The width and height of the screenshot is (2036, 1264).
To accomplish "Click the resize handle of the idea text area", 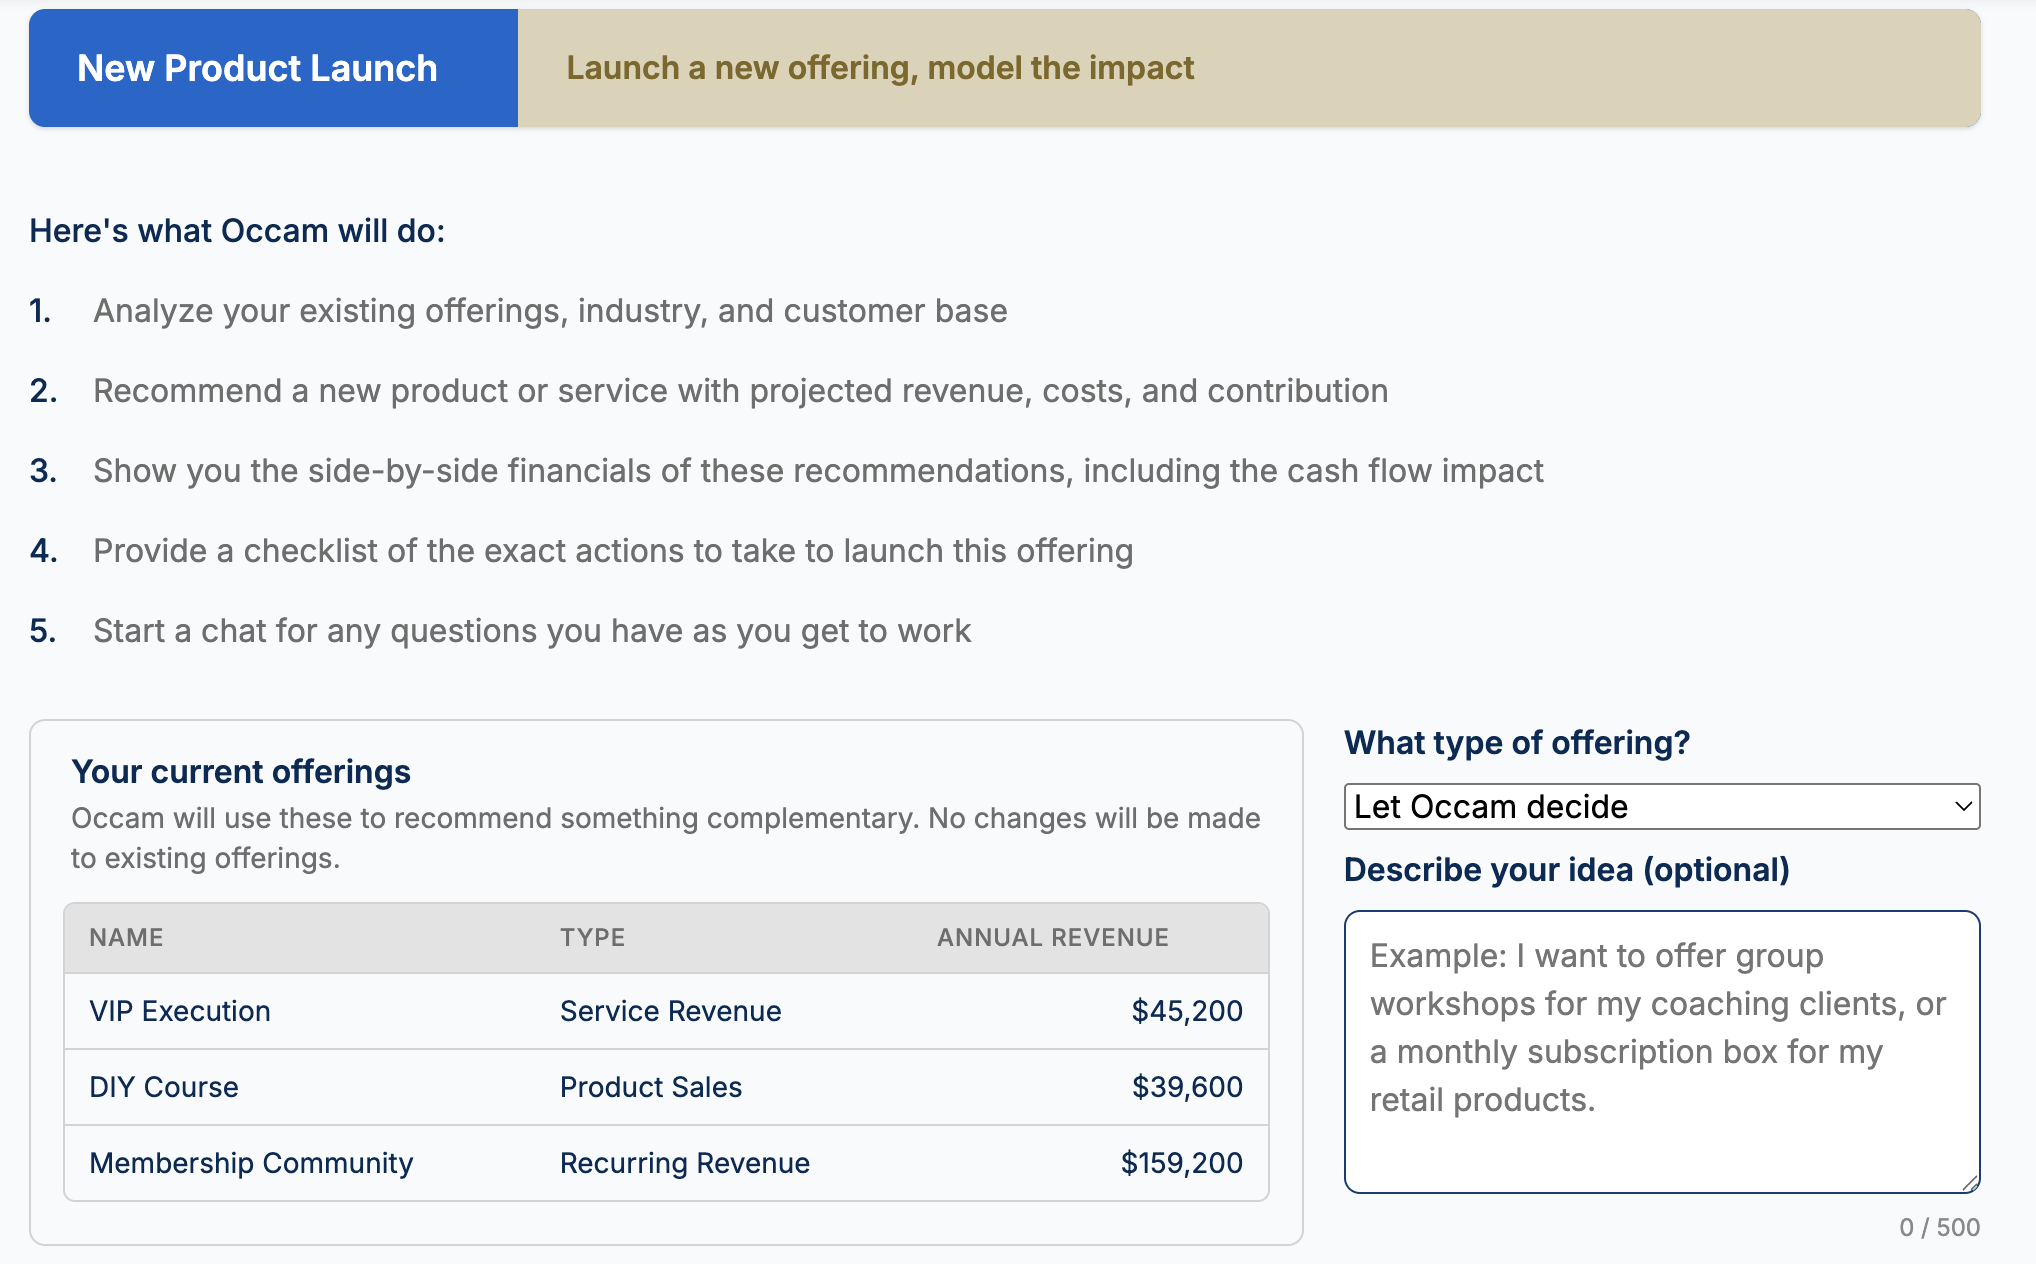I will pos(1970,1183).
